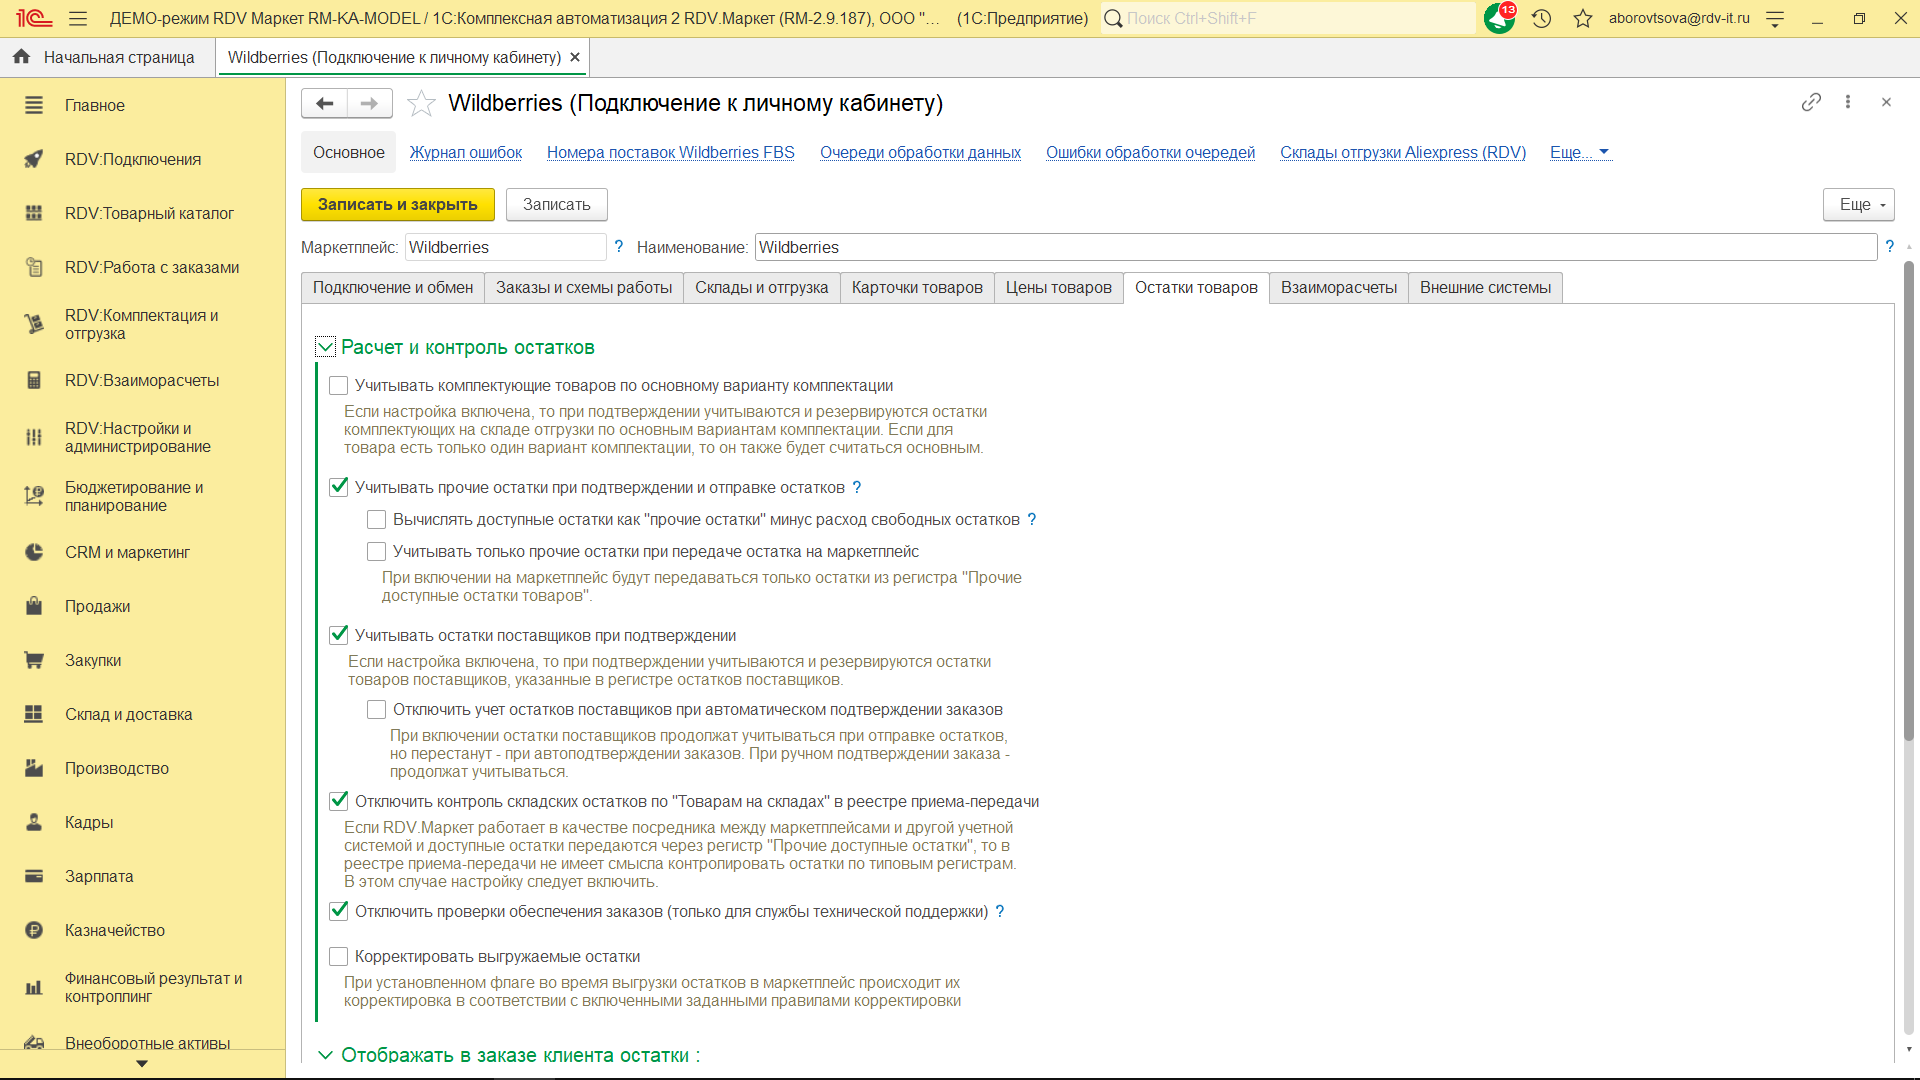Check Учитывать комплектующие товаров checkbox
Image resolution: width=1920 pixels, height=1080 pixels.
pos(339,386)
